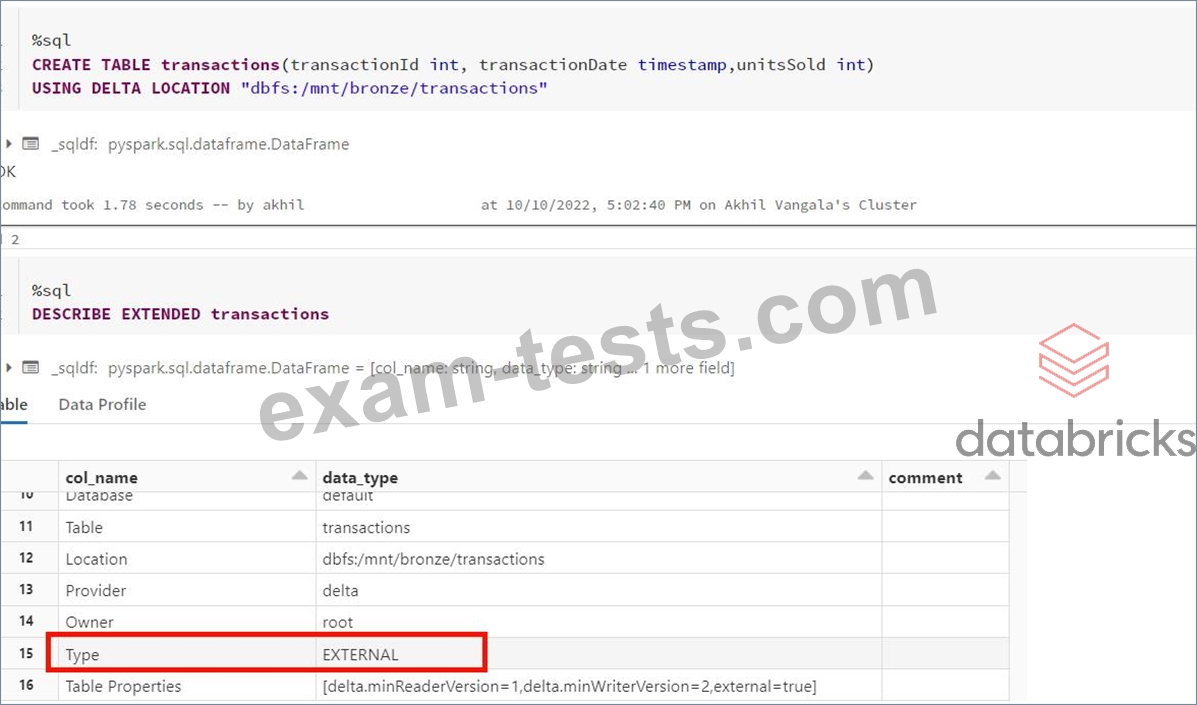
Task: Select the Table Properties value cell
Action: click(x=568, y=686)
